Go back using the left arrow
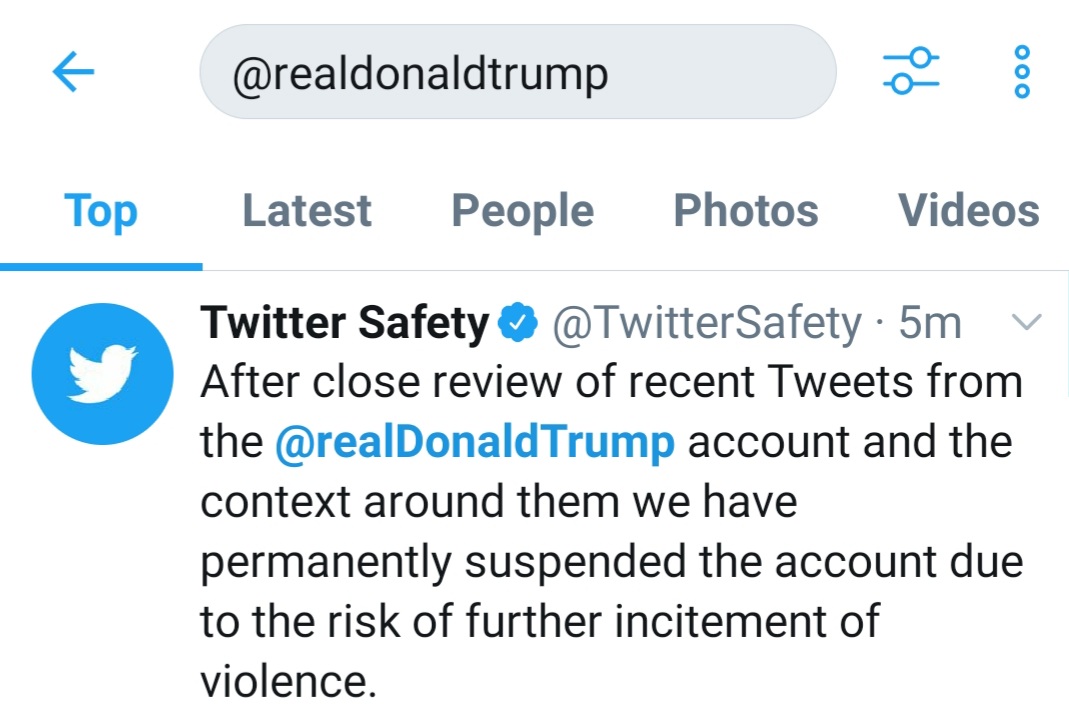Viewport: 1069px width, 710px height. pos(73,72)
